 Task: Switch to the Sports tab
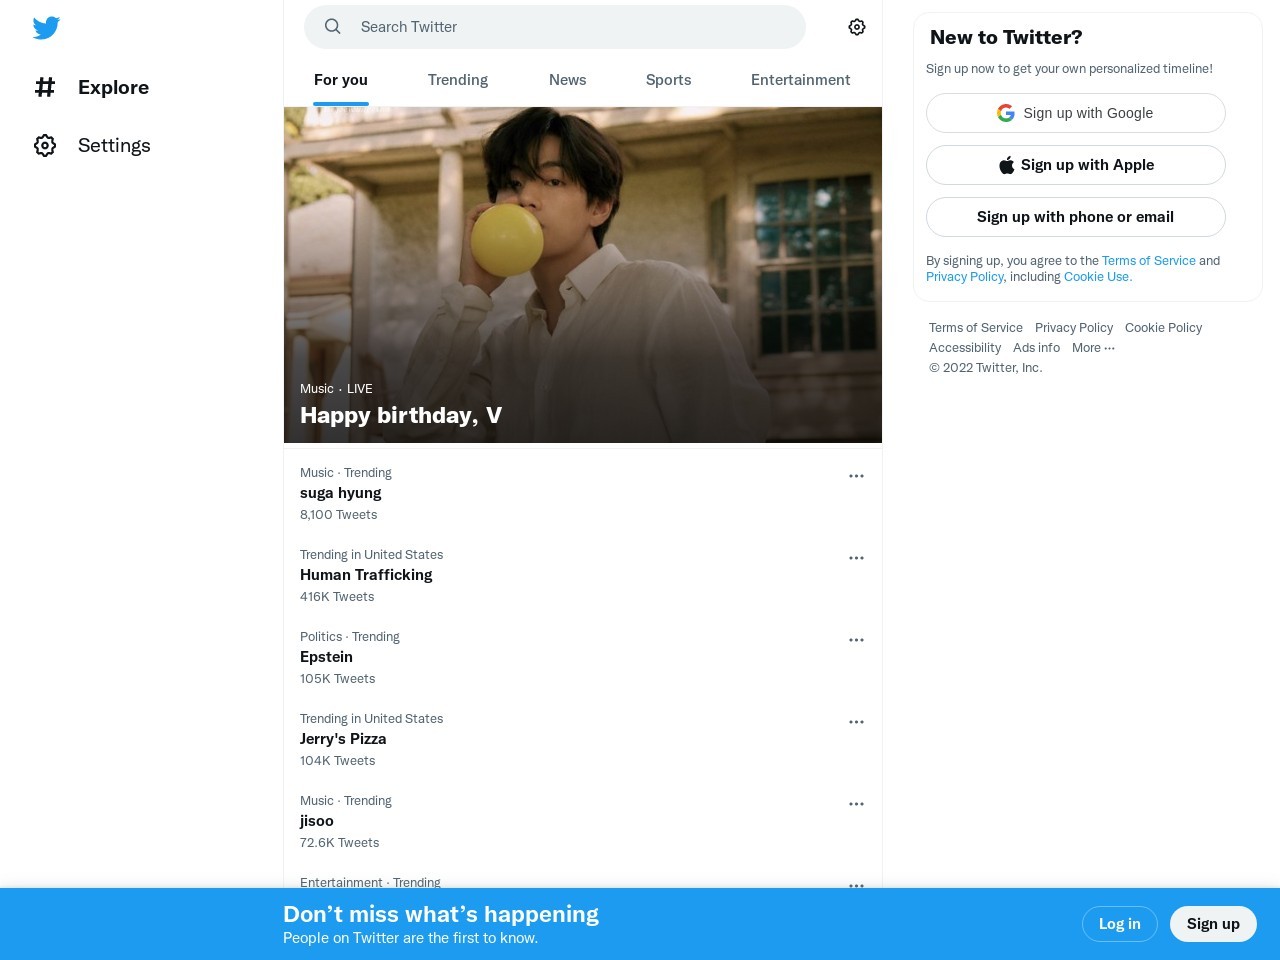click(x=669, y=80)
